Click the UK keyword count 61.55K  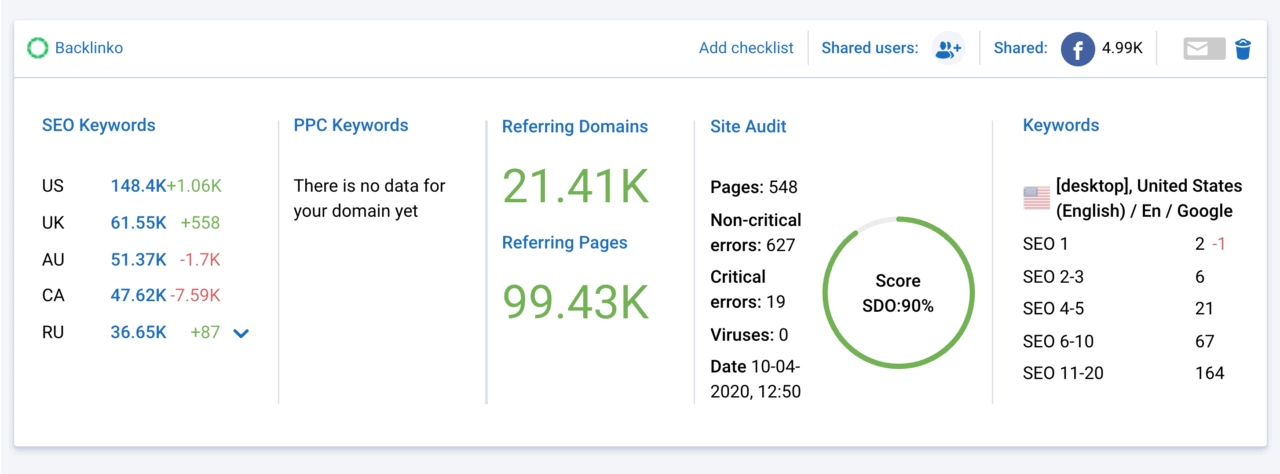pos(138,223)
